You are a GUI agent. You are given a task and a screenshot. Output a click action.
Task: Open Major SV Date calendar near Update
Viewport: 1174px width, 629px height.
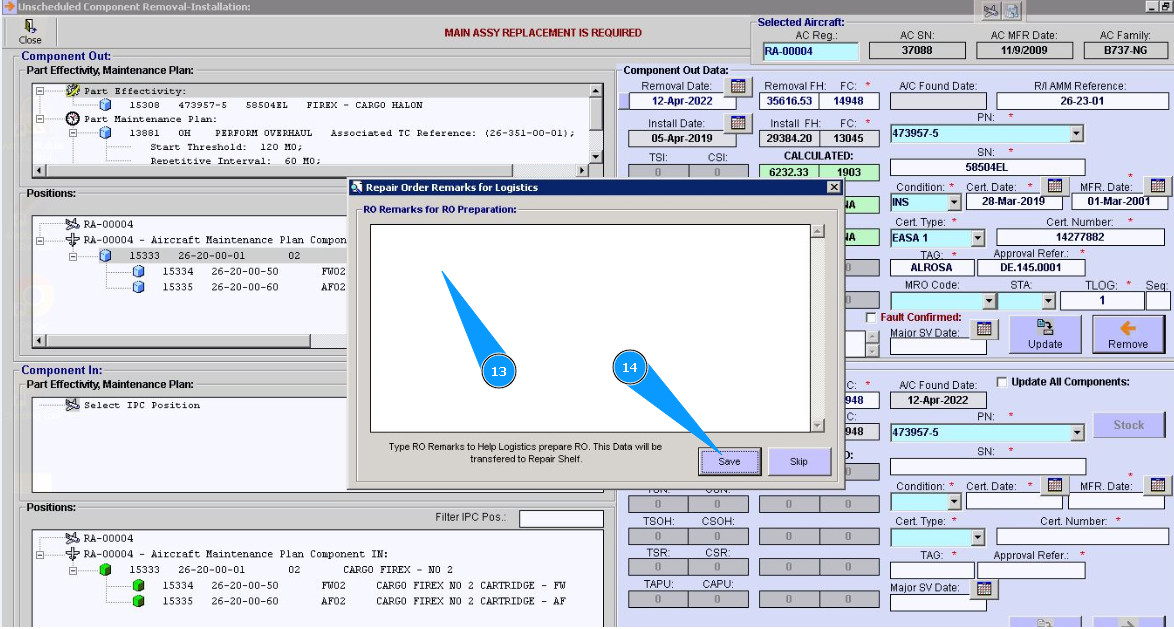[984, 328]
